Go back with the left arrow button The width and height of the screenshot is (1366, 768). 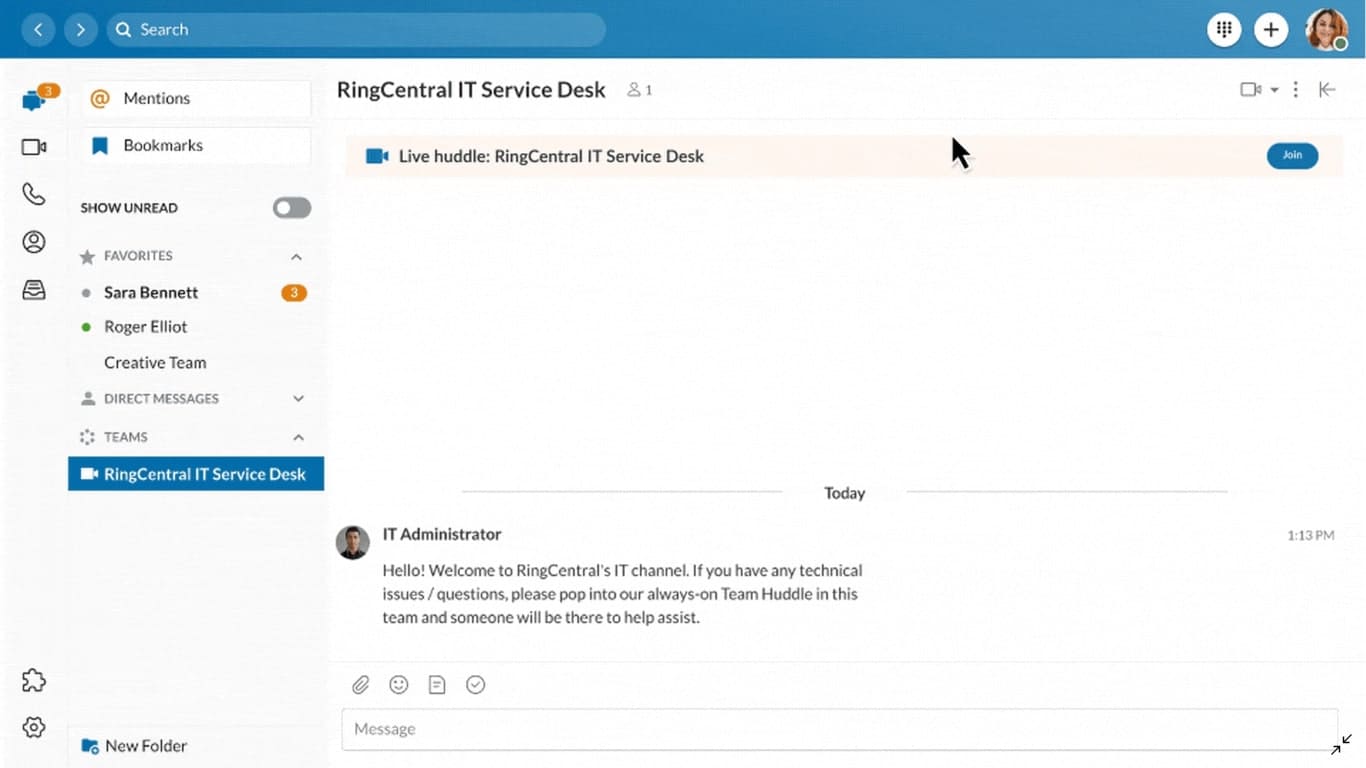pos(38,29)
